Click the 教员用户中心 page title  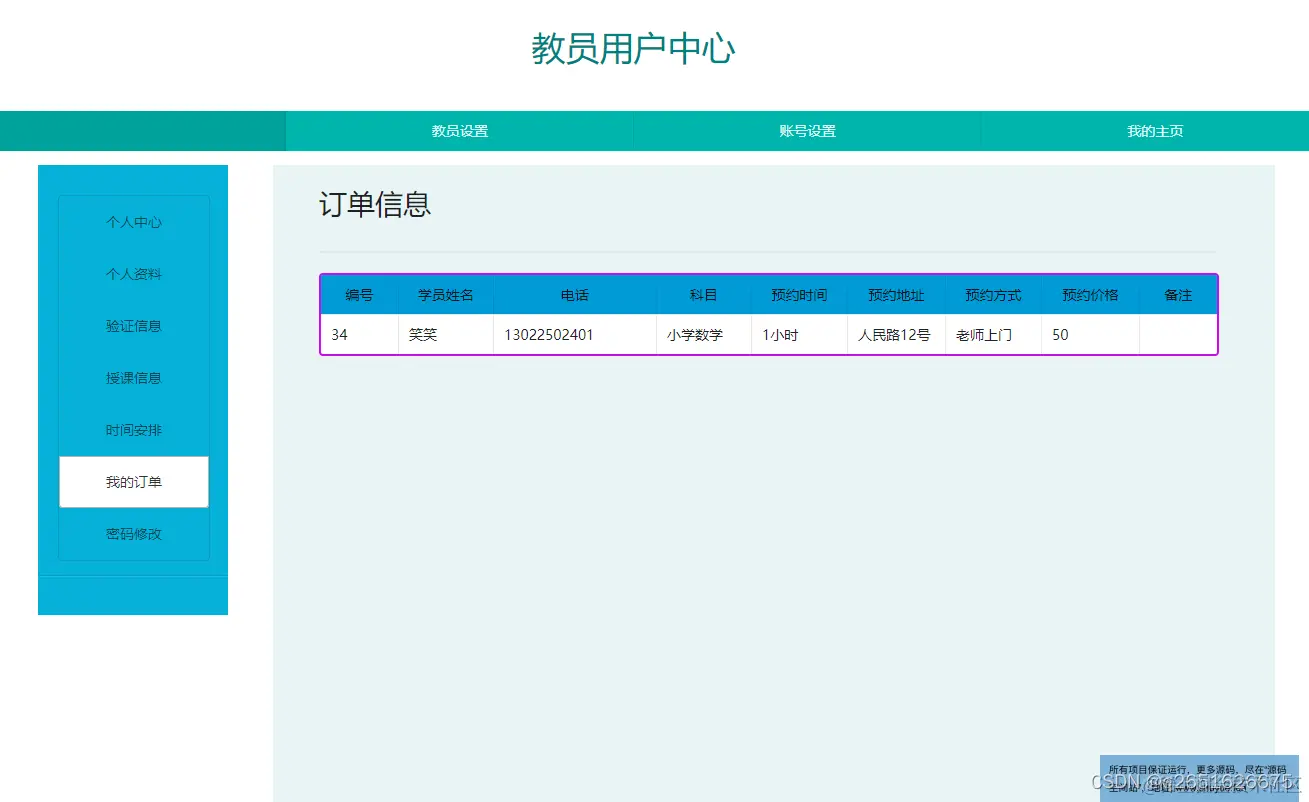point(632,48)
